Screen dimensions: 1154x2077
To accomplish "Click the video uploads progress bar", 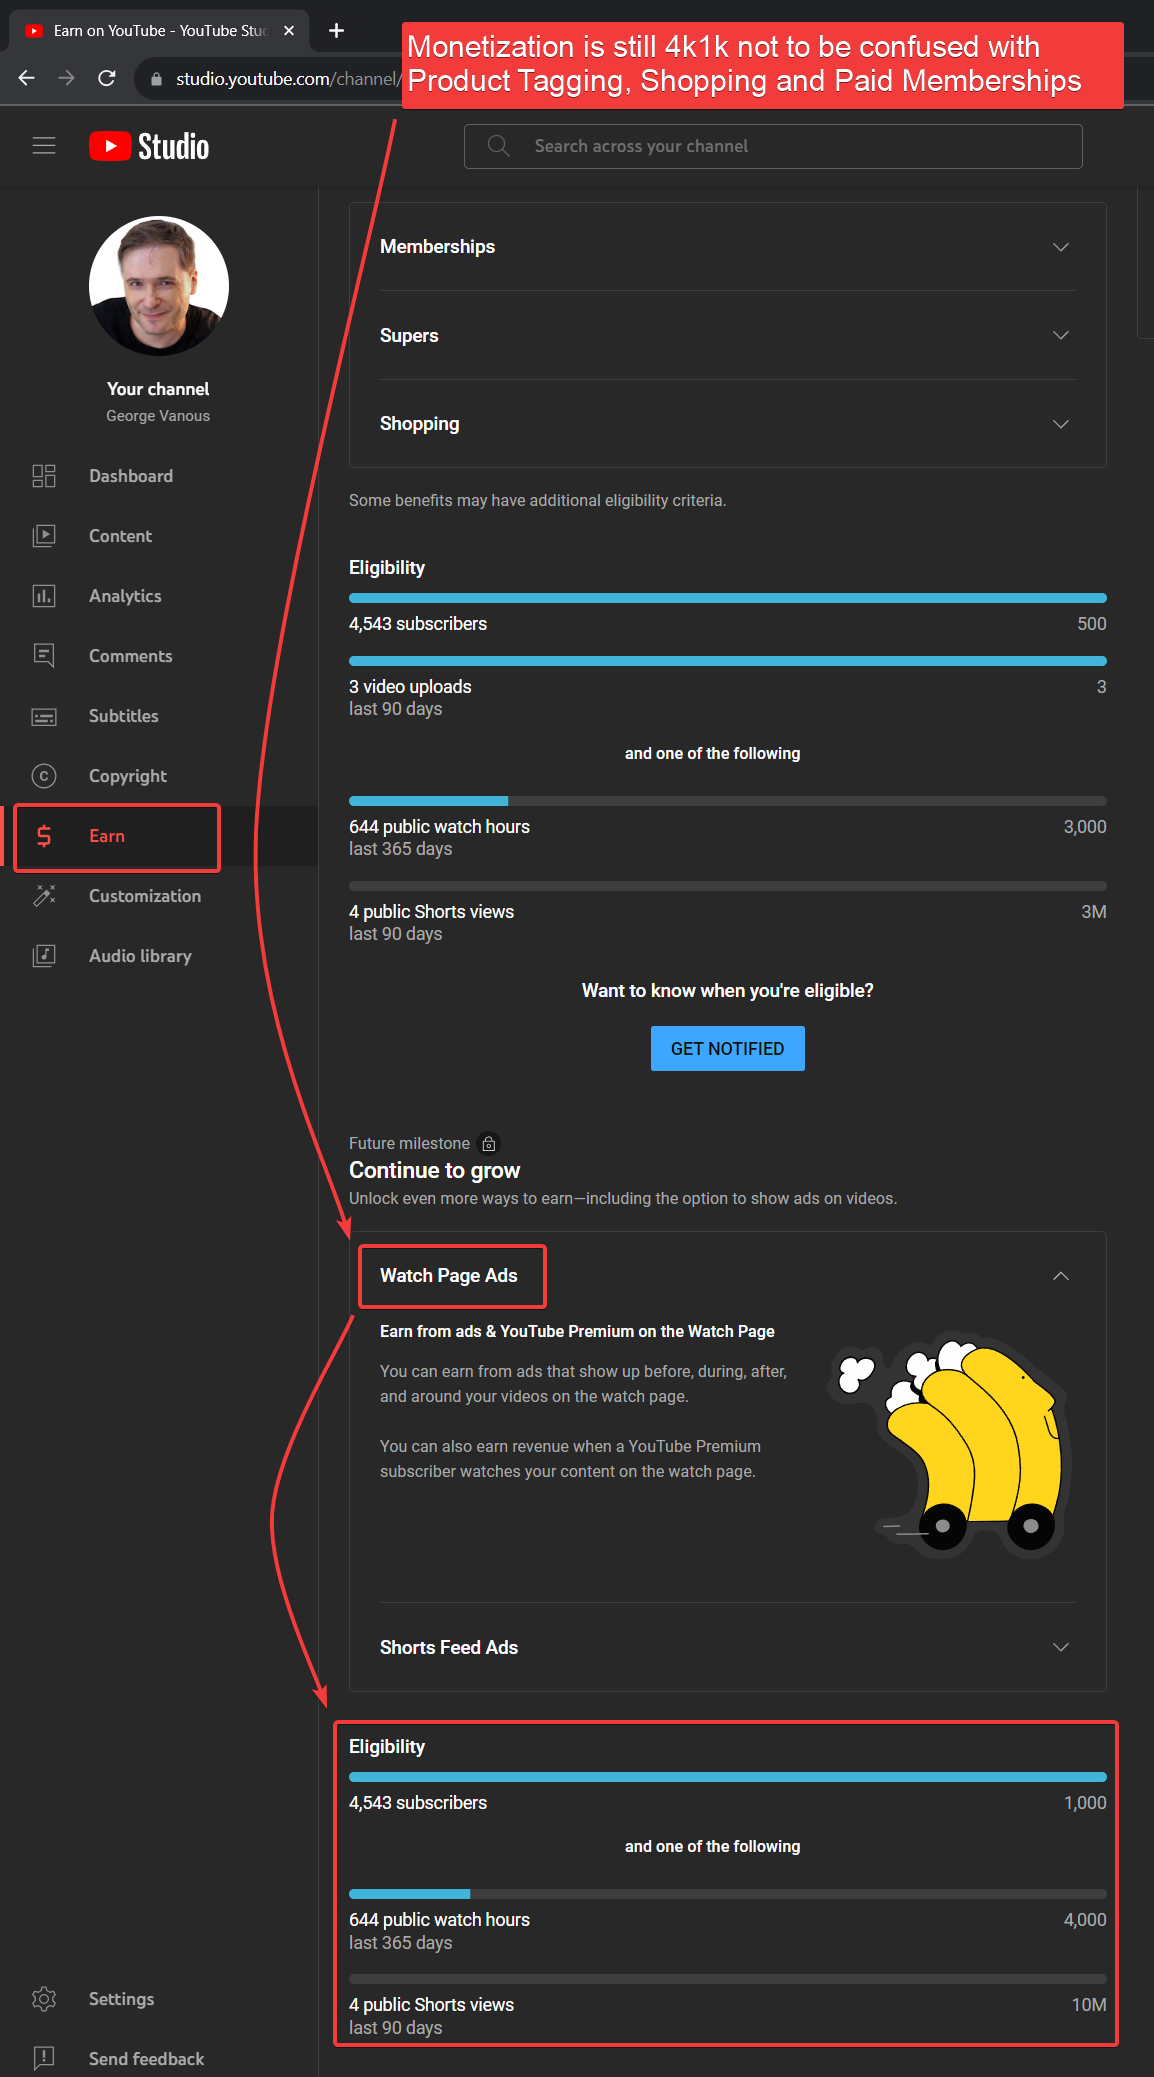I will coord(727,661).
